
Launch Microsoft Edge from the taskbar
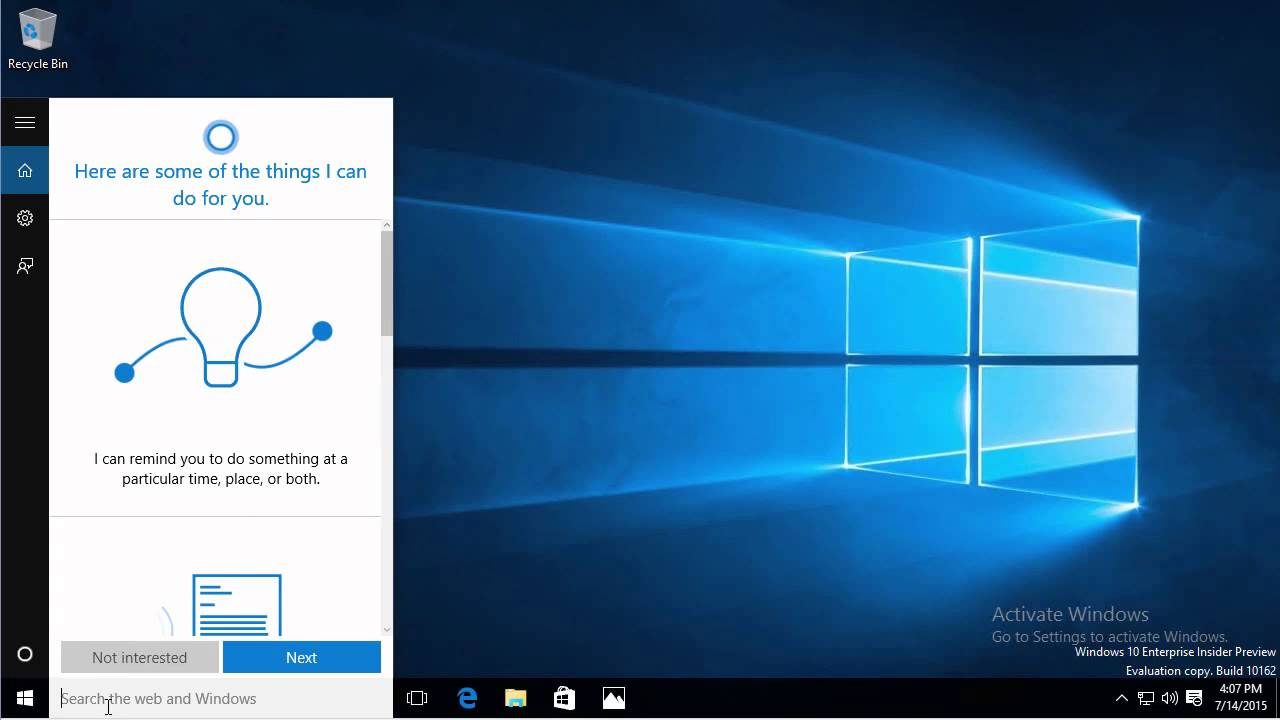(467, 698)
